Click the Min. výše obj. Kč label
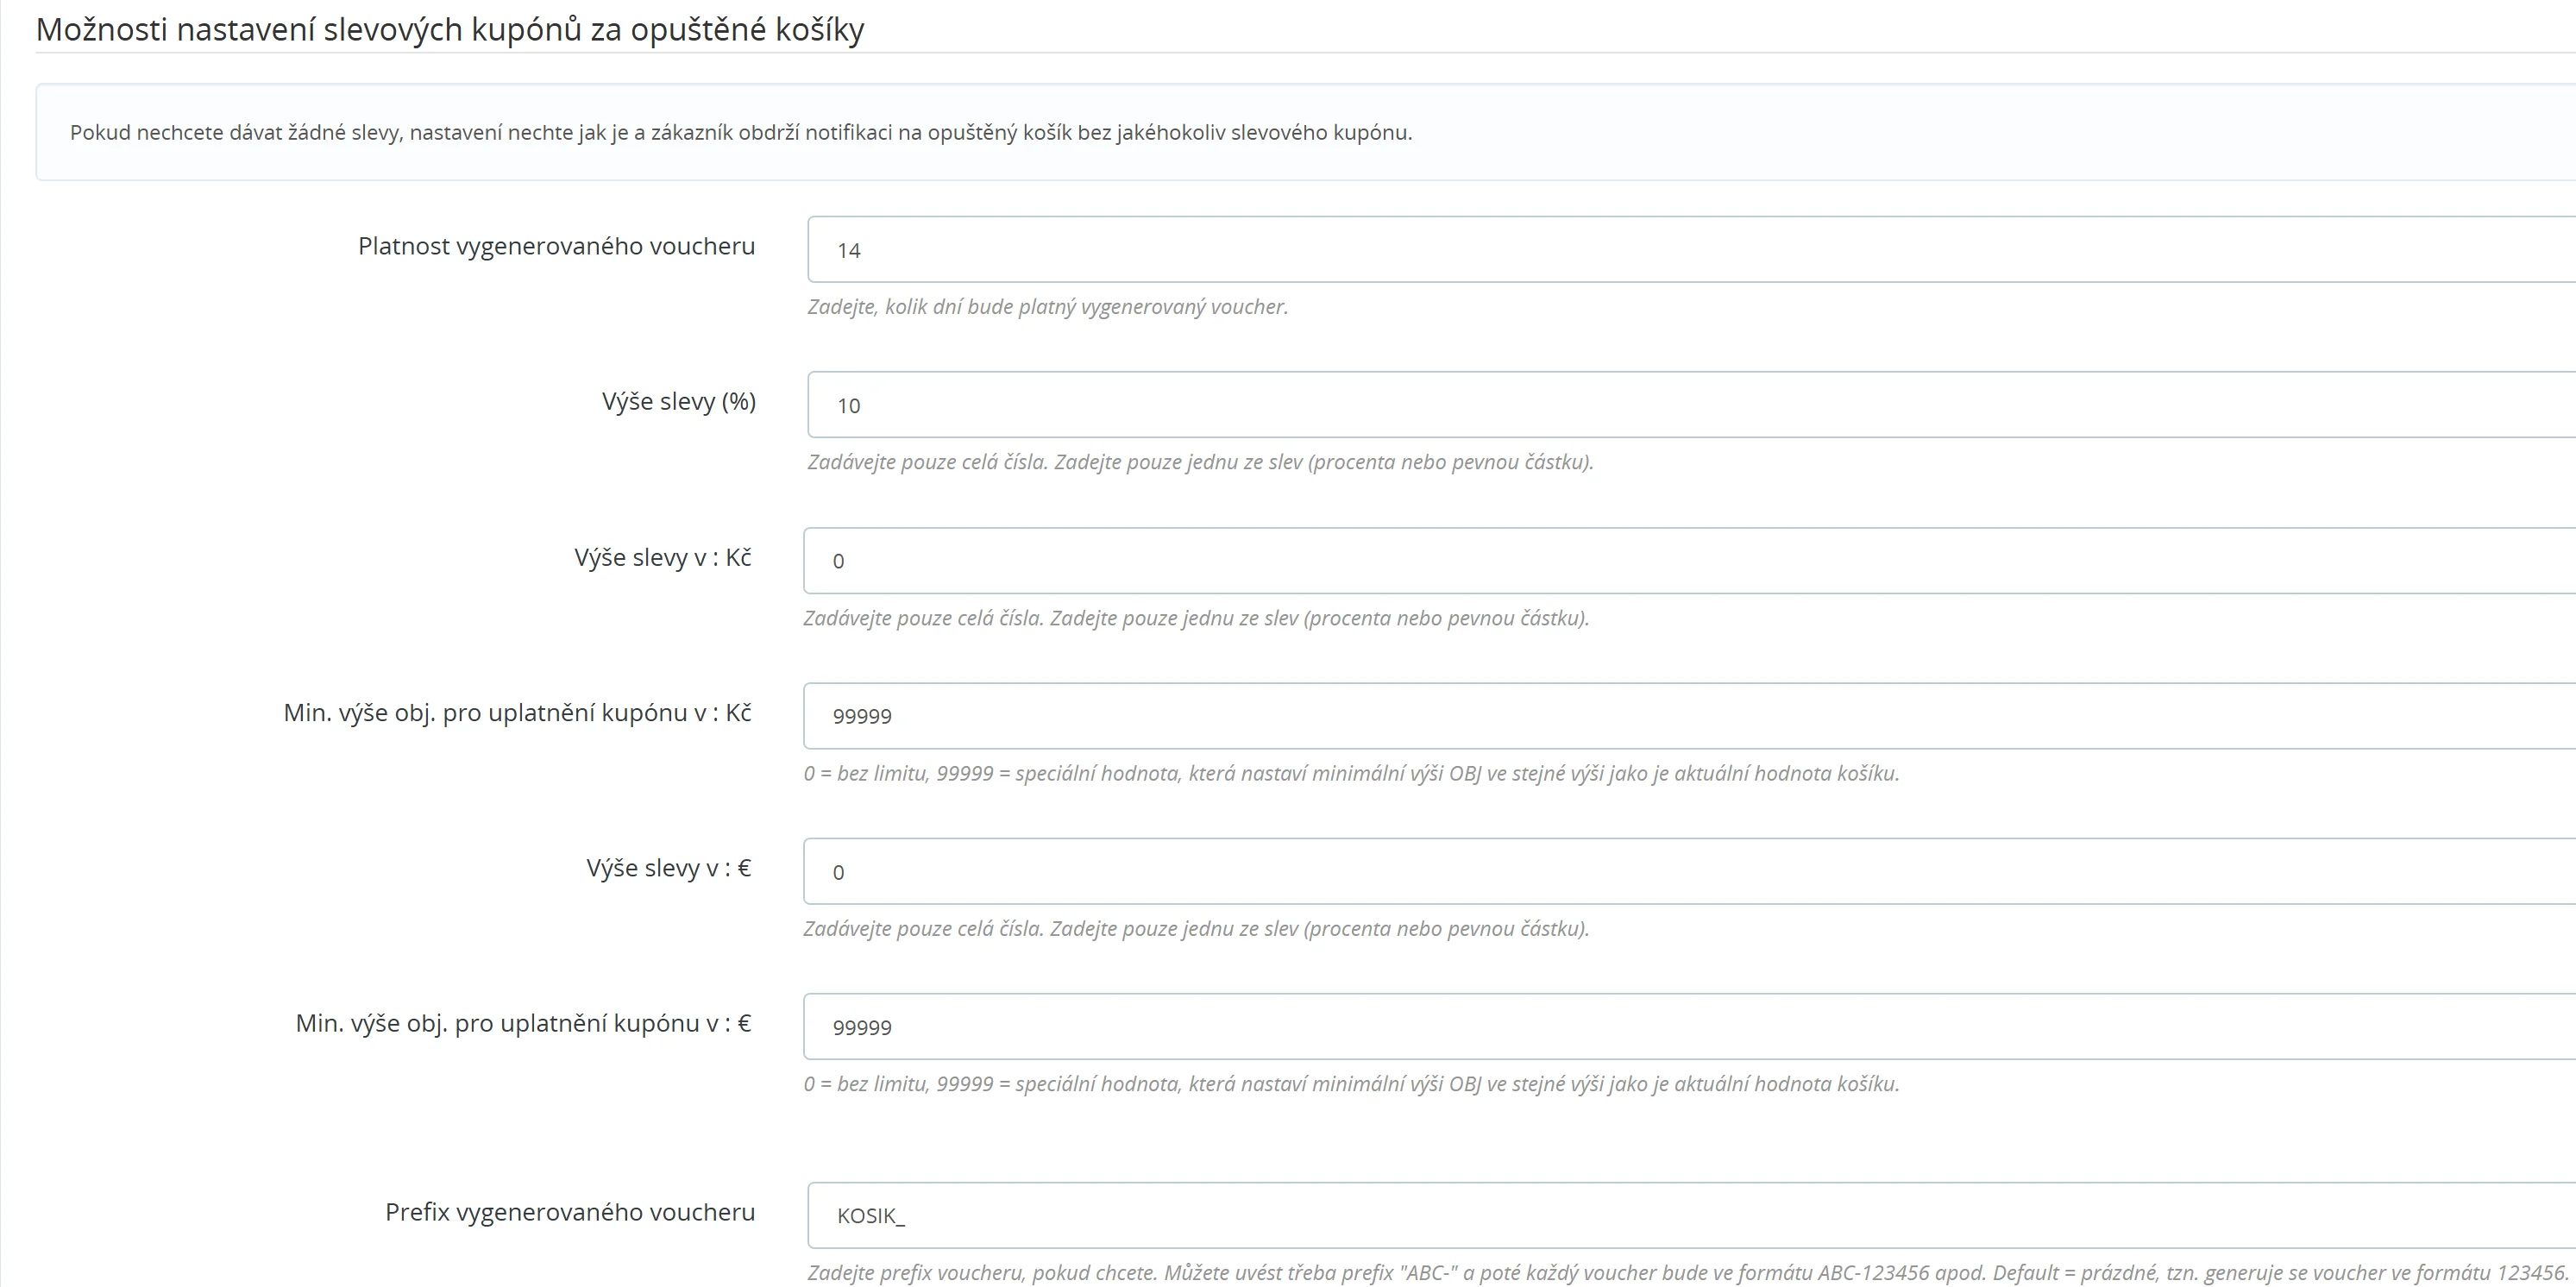This screenshot has width=2576, height=1287. click(x=517, y=713)
